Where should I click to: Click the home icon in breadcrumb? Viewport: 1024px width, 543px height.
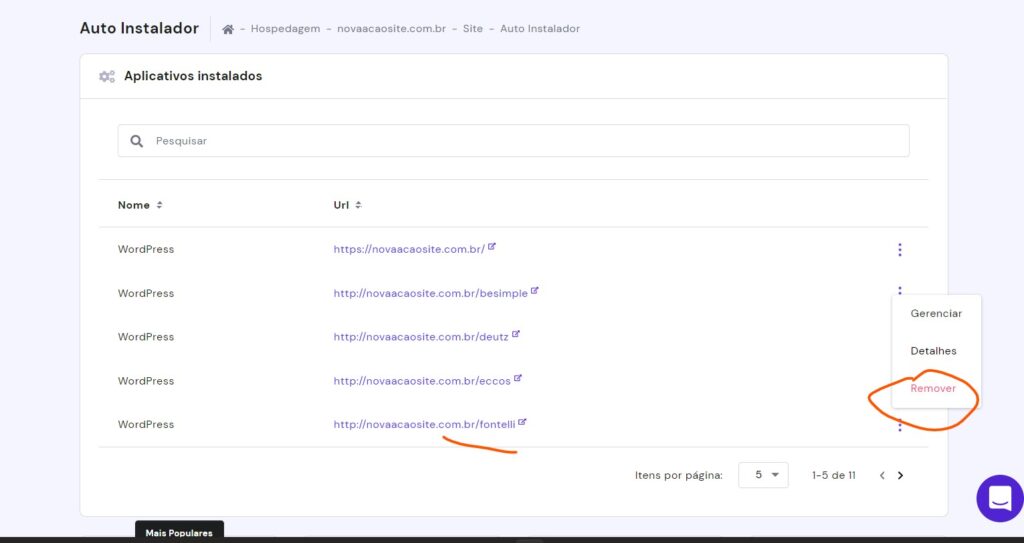click(228, 29)
